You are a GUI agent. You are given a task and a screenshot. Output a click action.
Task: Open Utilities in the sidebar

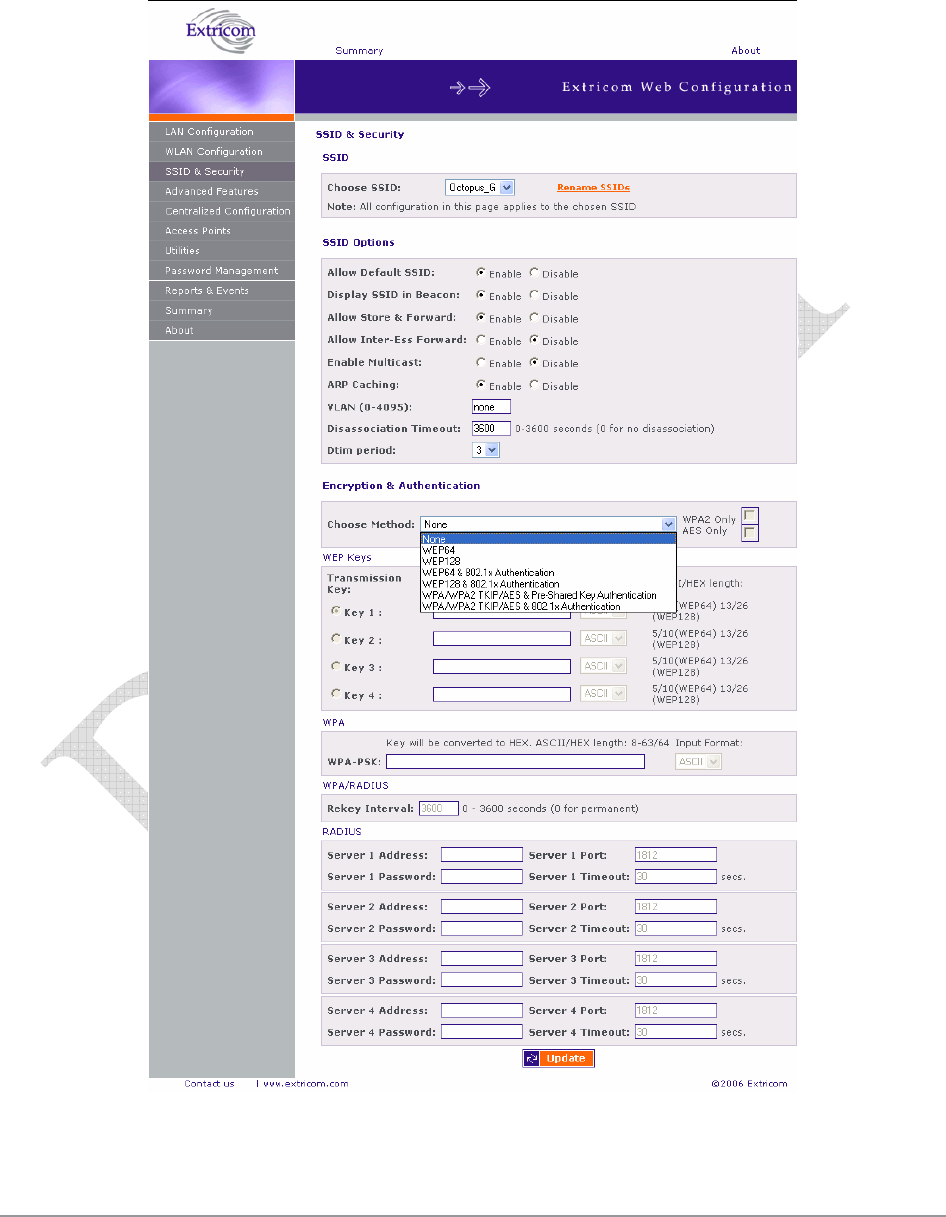click(x=221, y=251)
